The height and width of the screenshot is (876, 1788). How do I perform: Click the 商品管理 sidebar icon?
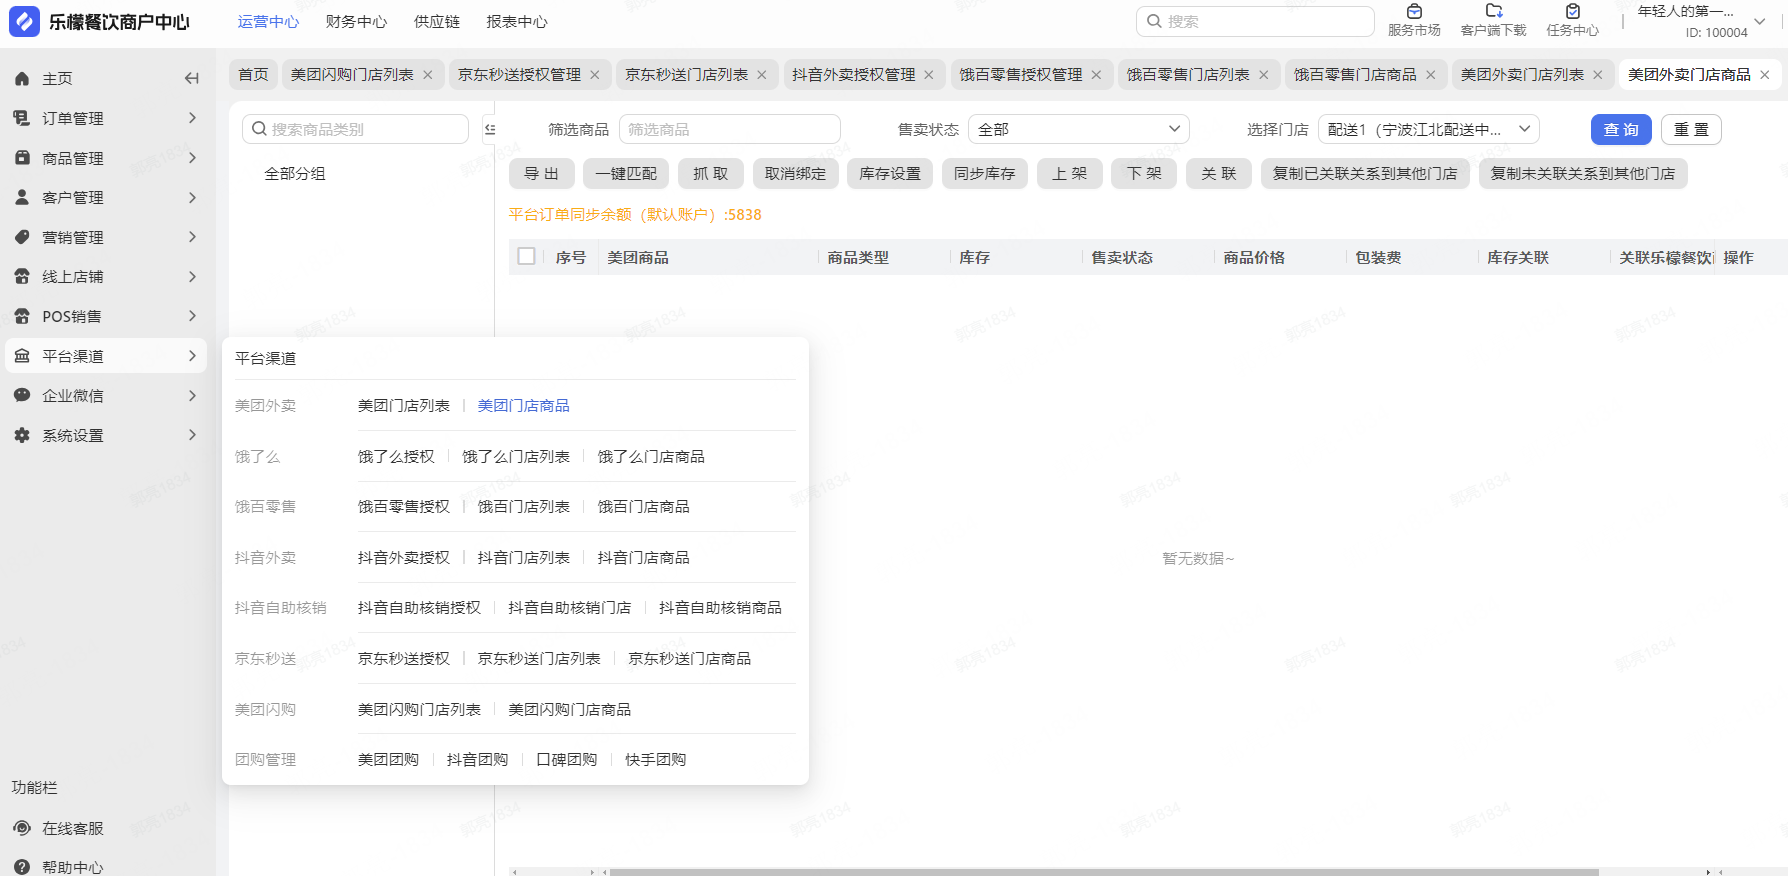coord(22,158)
